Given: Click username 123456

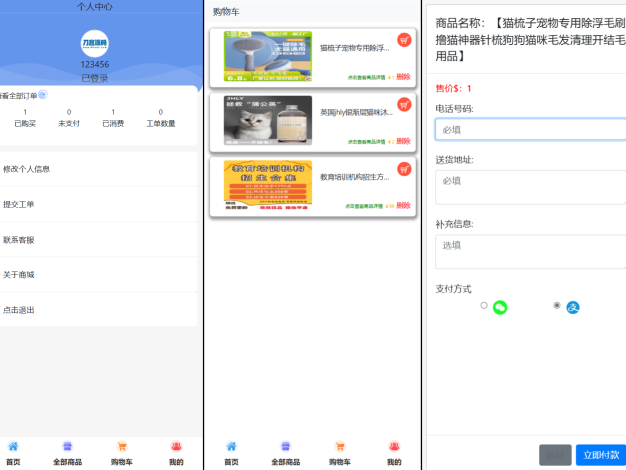Looking at the screenshot, I should click(x=95, y=64).
